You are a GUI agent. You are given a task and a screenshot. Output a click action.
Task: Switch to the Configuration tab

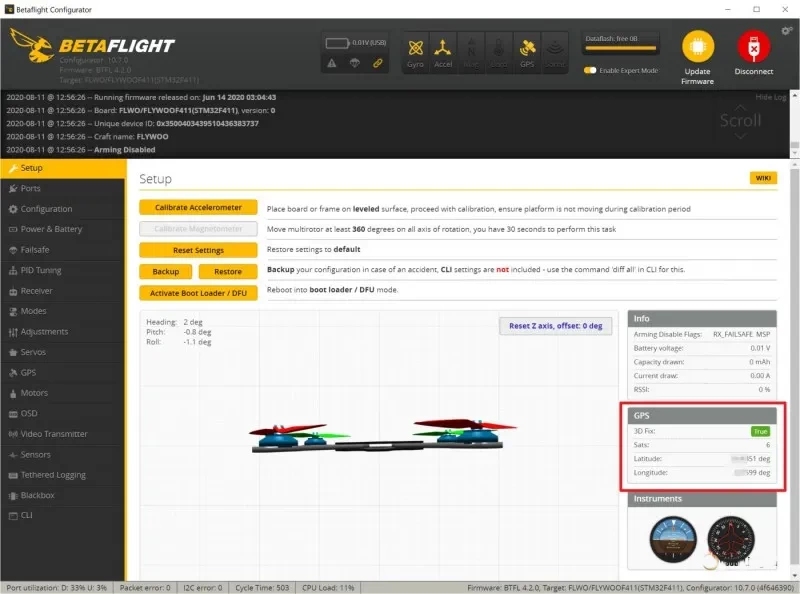click(62, 209)
